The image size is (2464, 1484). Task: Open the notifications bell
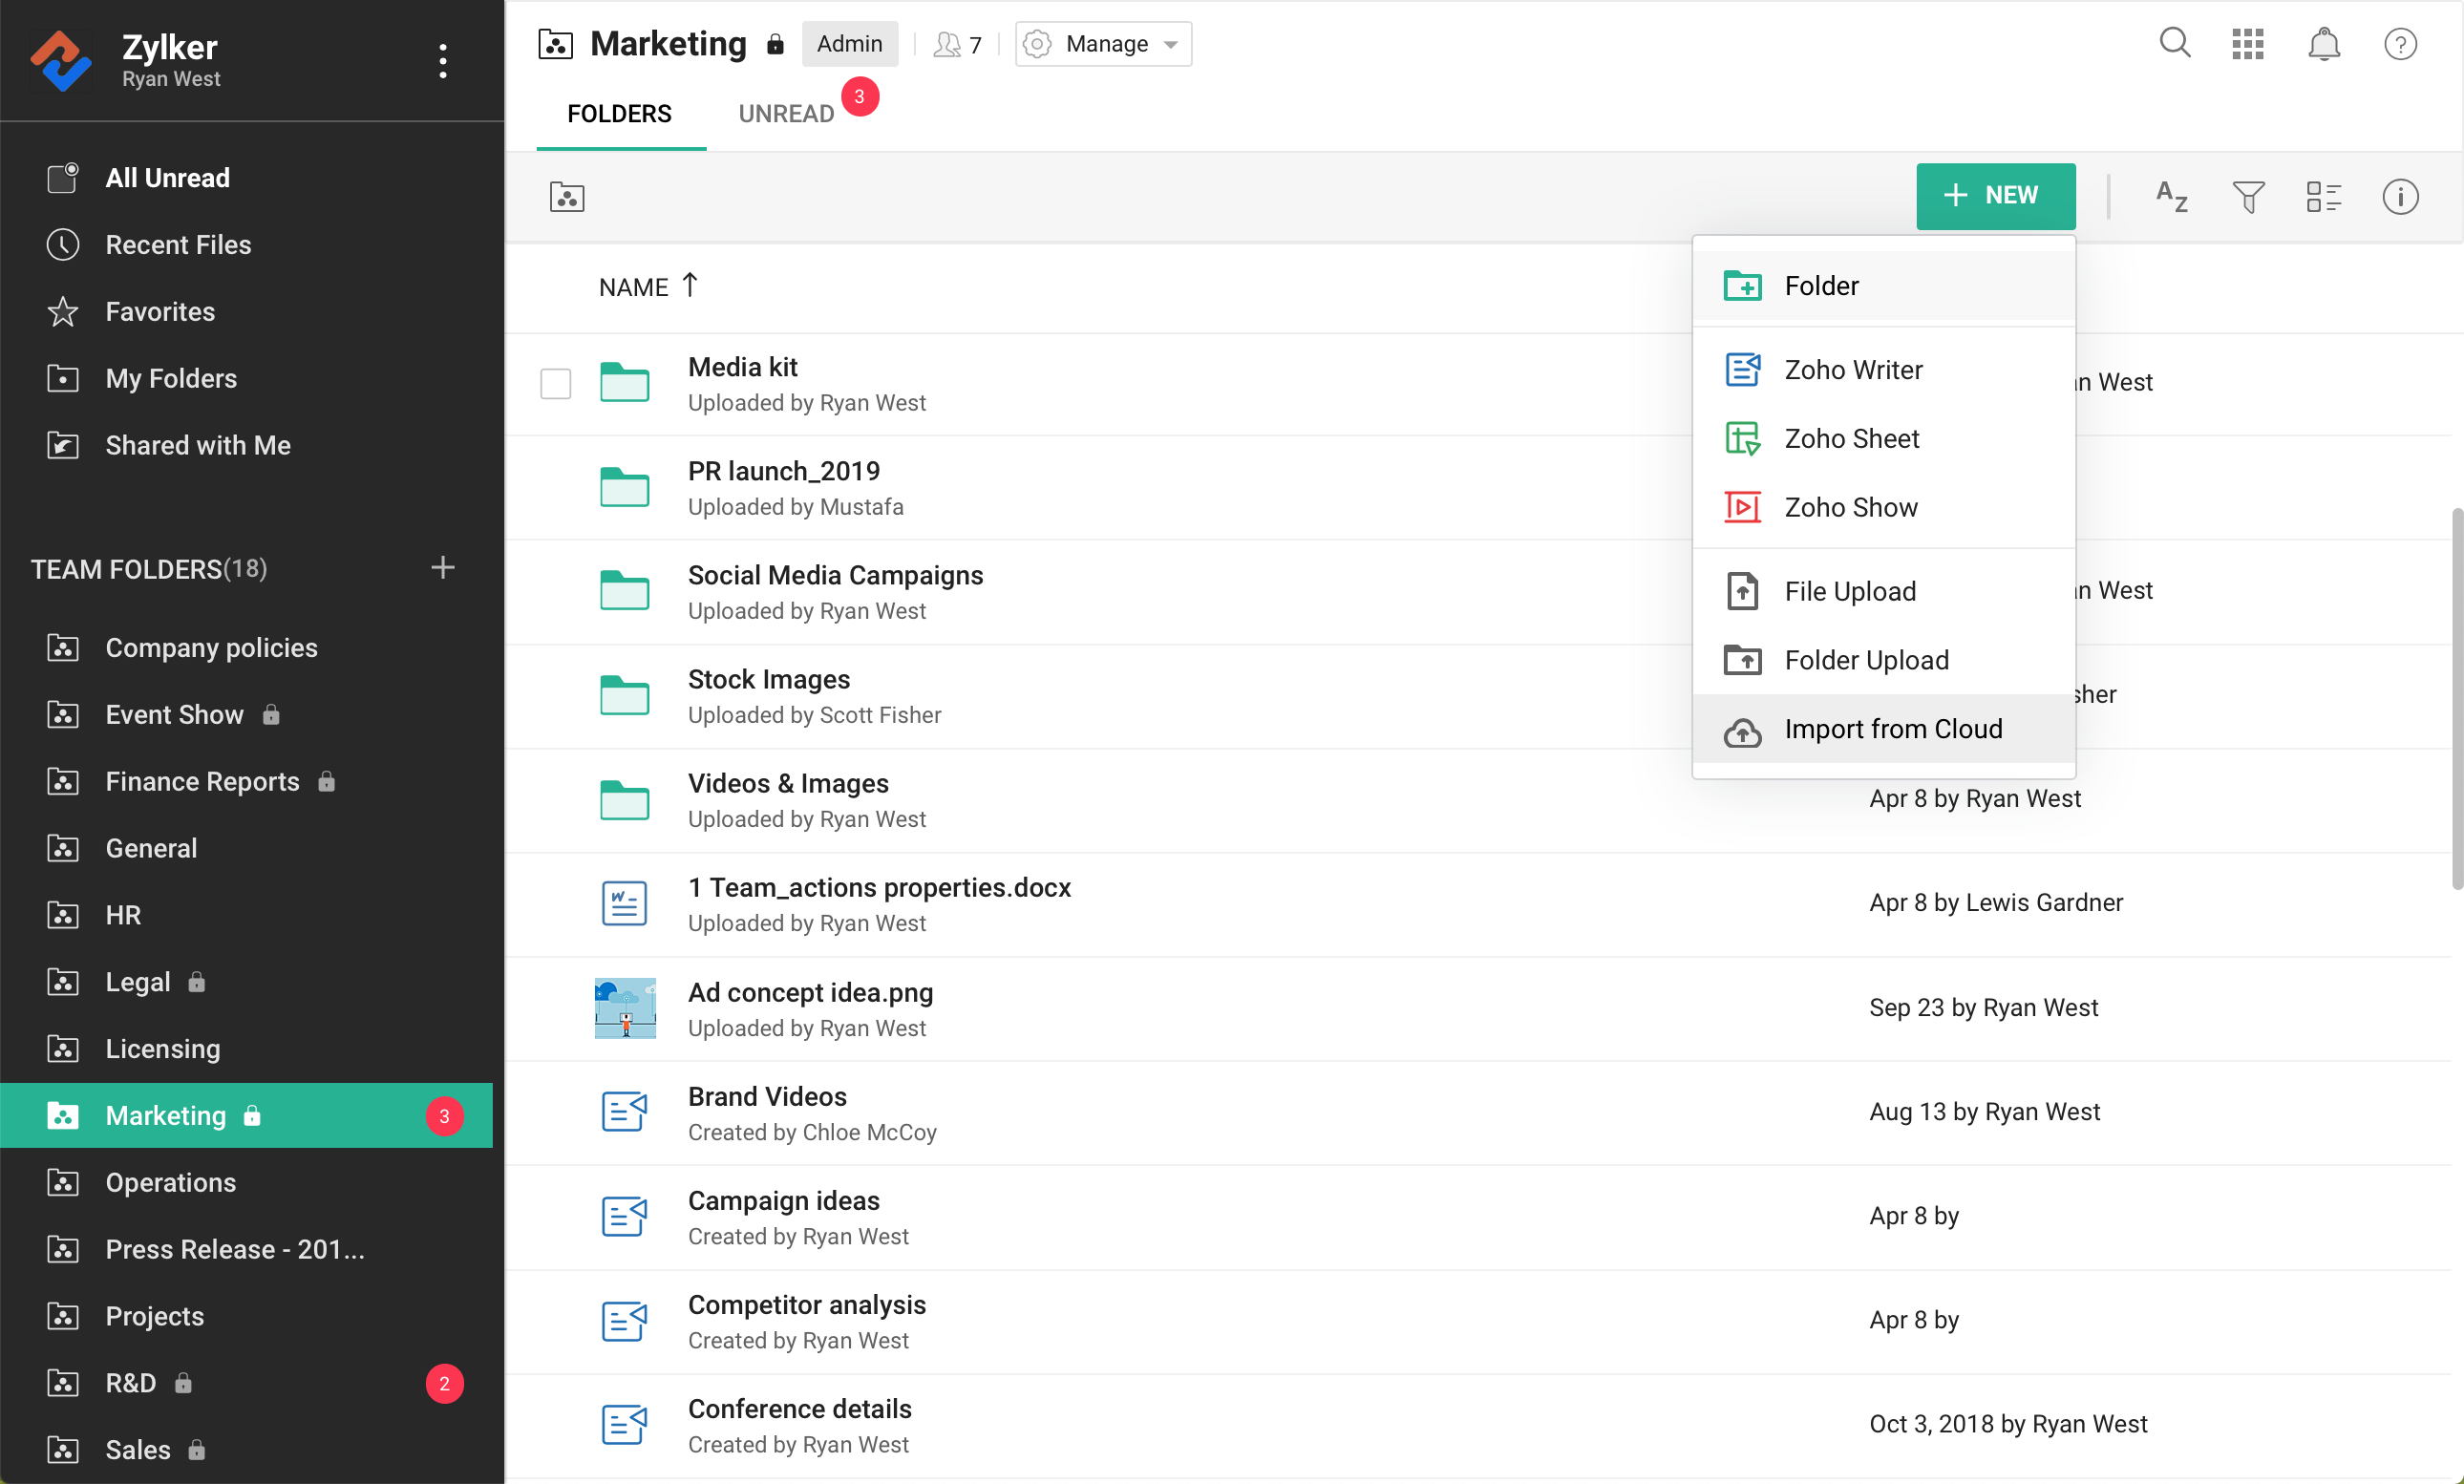pos(2323,44)
